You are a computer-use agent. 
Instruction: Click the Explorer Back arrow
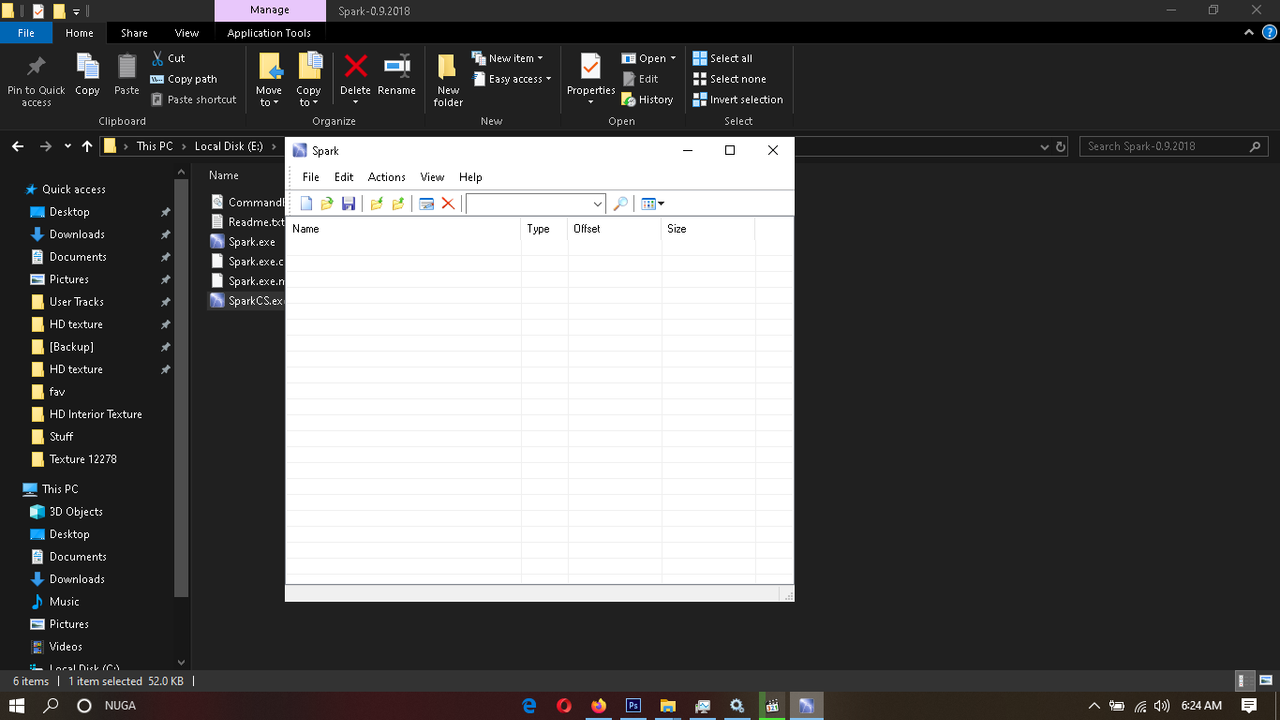pos(18,146)
